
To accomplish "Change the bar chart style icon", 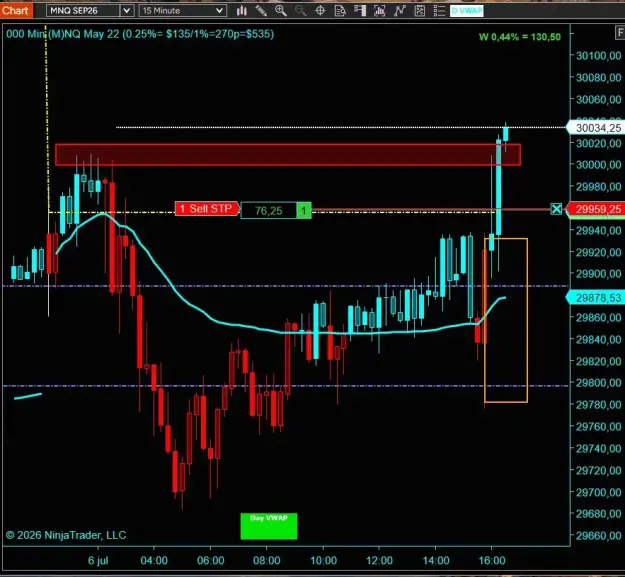I will [242, 11].
